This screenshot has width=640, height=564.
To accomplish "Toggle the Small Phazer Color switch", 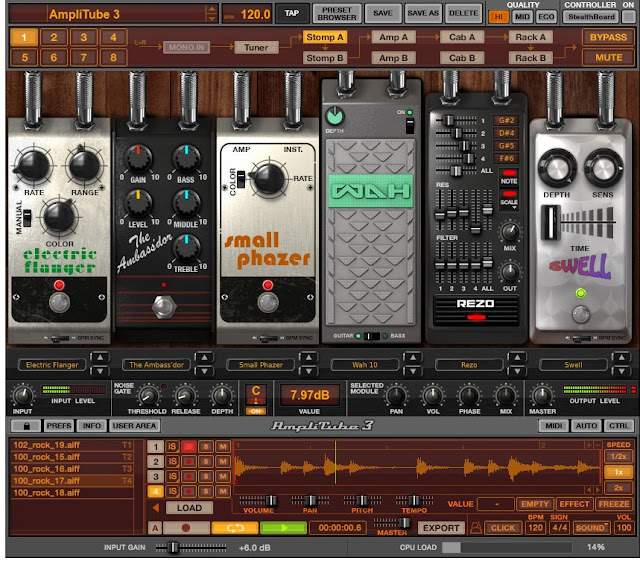I will tap(241, 179).
